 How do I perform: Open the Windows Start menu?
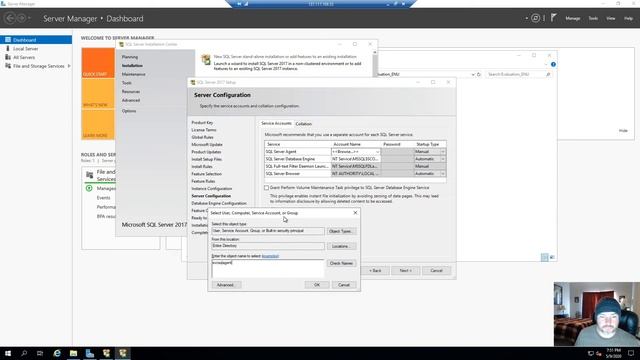click(8, 353)
